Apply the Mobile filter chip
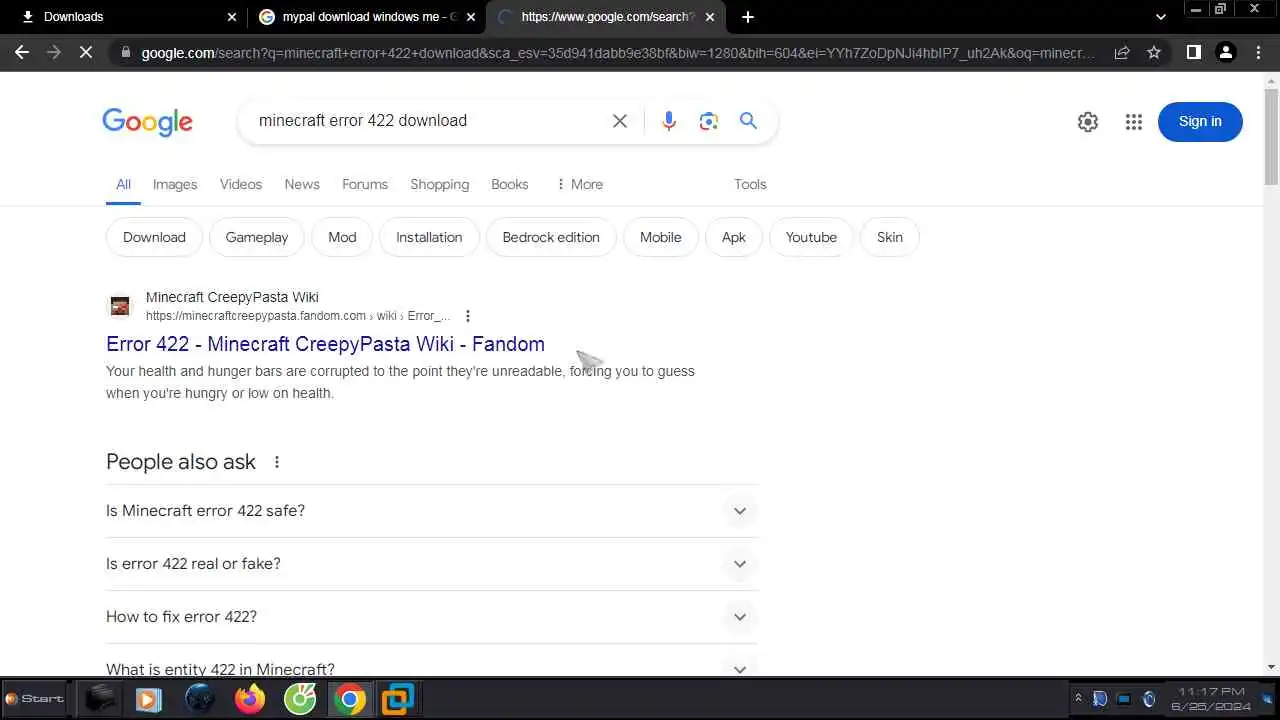Screen dimensions: 1280x720 click(660, 237)
